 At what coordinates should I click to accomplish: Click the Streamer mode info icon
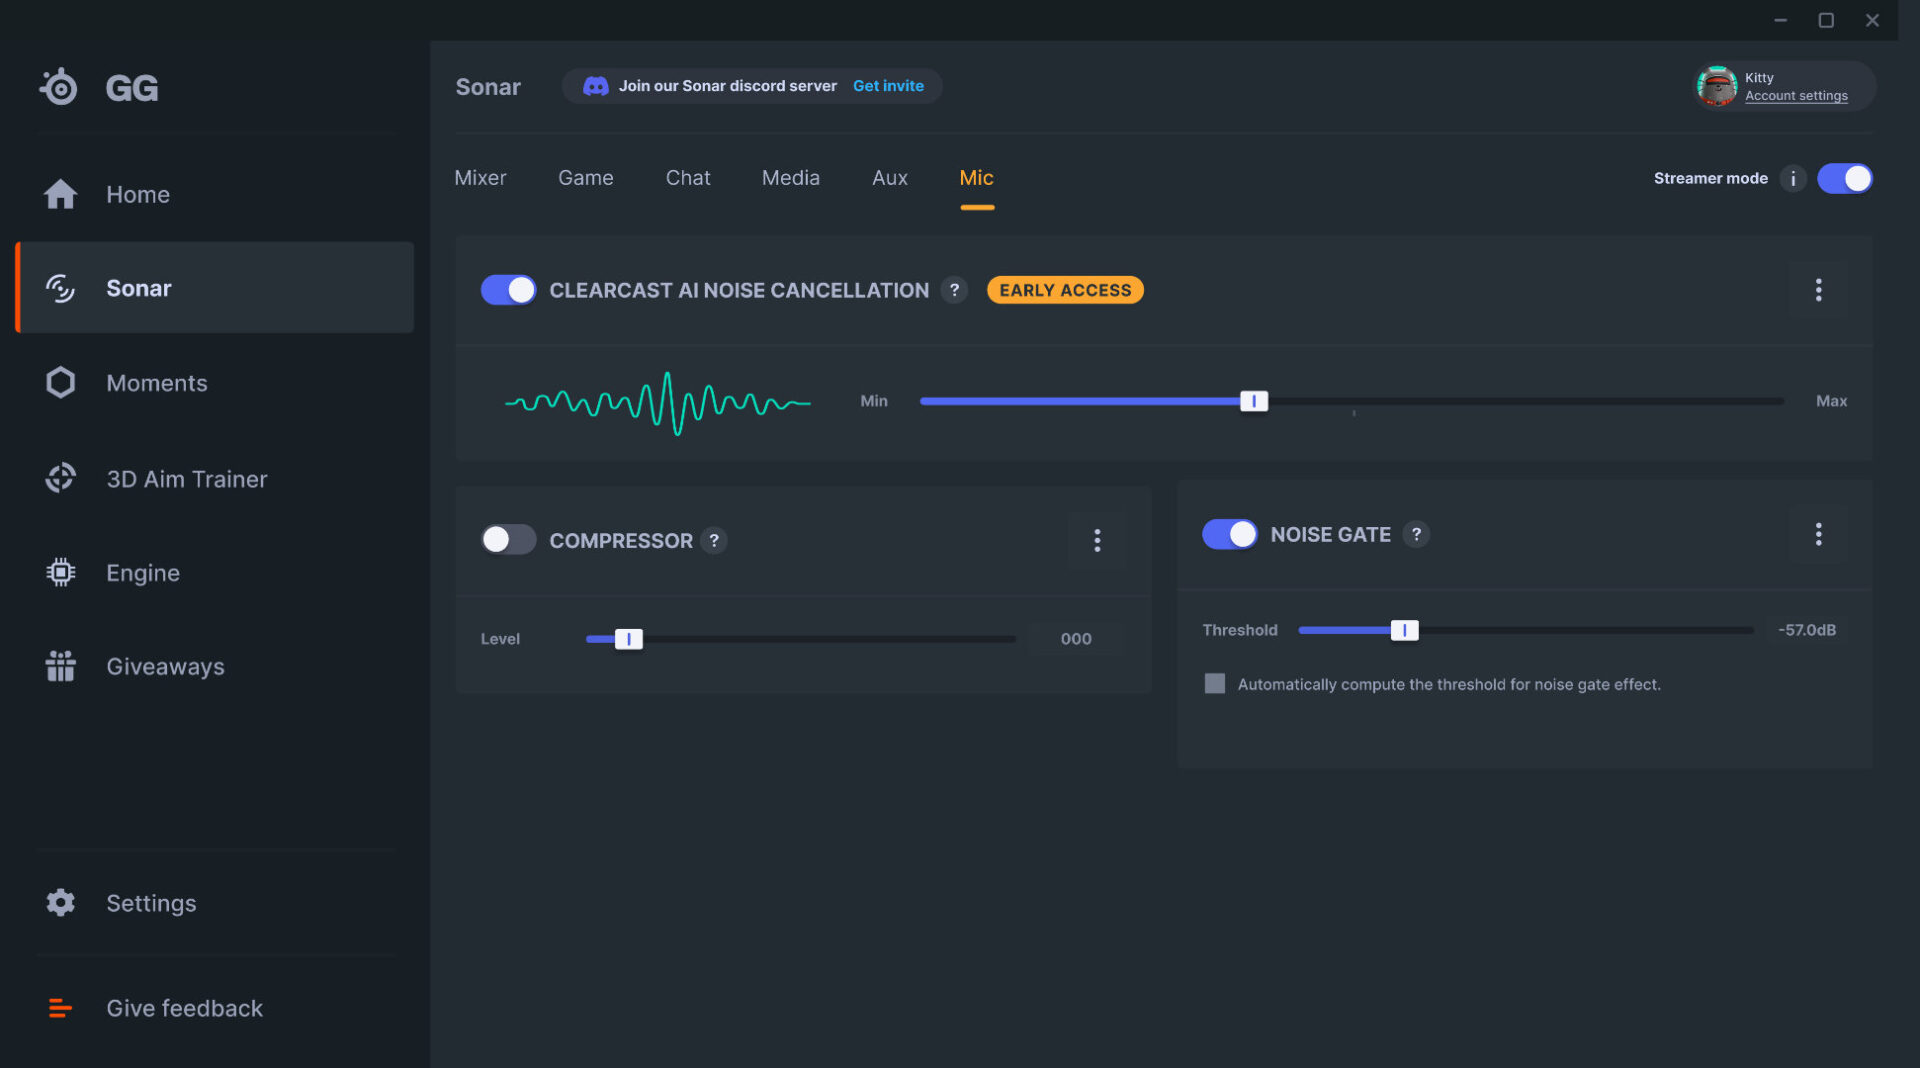coord(1793,178)
